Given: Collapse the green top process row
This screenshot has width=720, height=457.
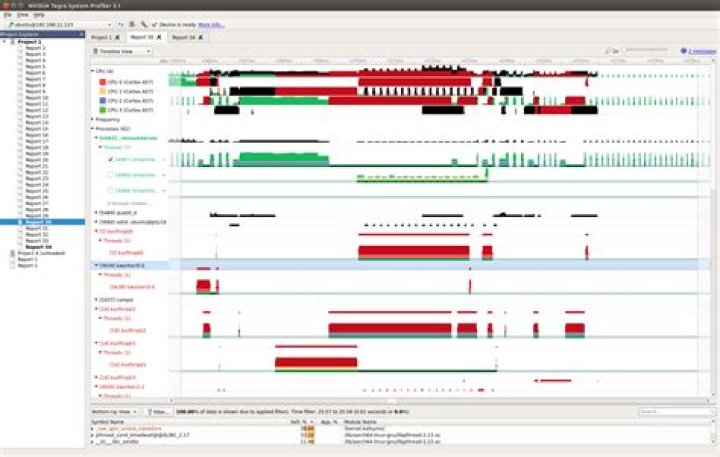Looking at the screenshot, I should pyautogui.click(x=96, y=138).
